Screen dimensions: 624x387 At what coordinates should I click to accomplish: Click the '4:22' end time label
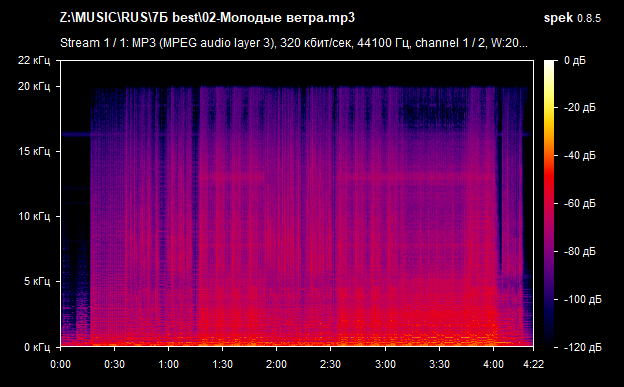[533, 364]
